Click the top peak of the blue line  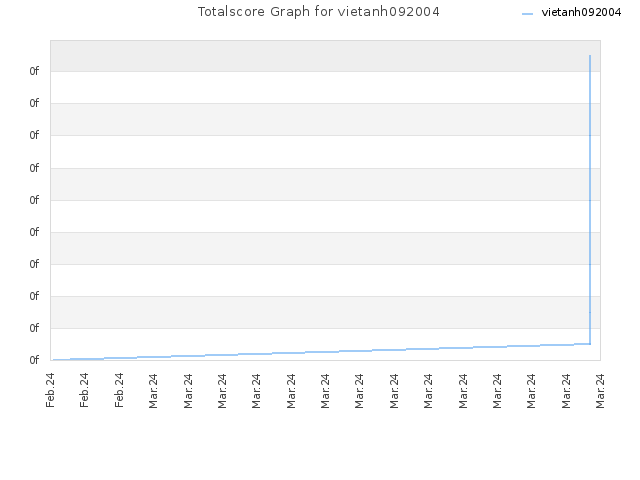[590, 56]
